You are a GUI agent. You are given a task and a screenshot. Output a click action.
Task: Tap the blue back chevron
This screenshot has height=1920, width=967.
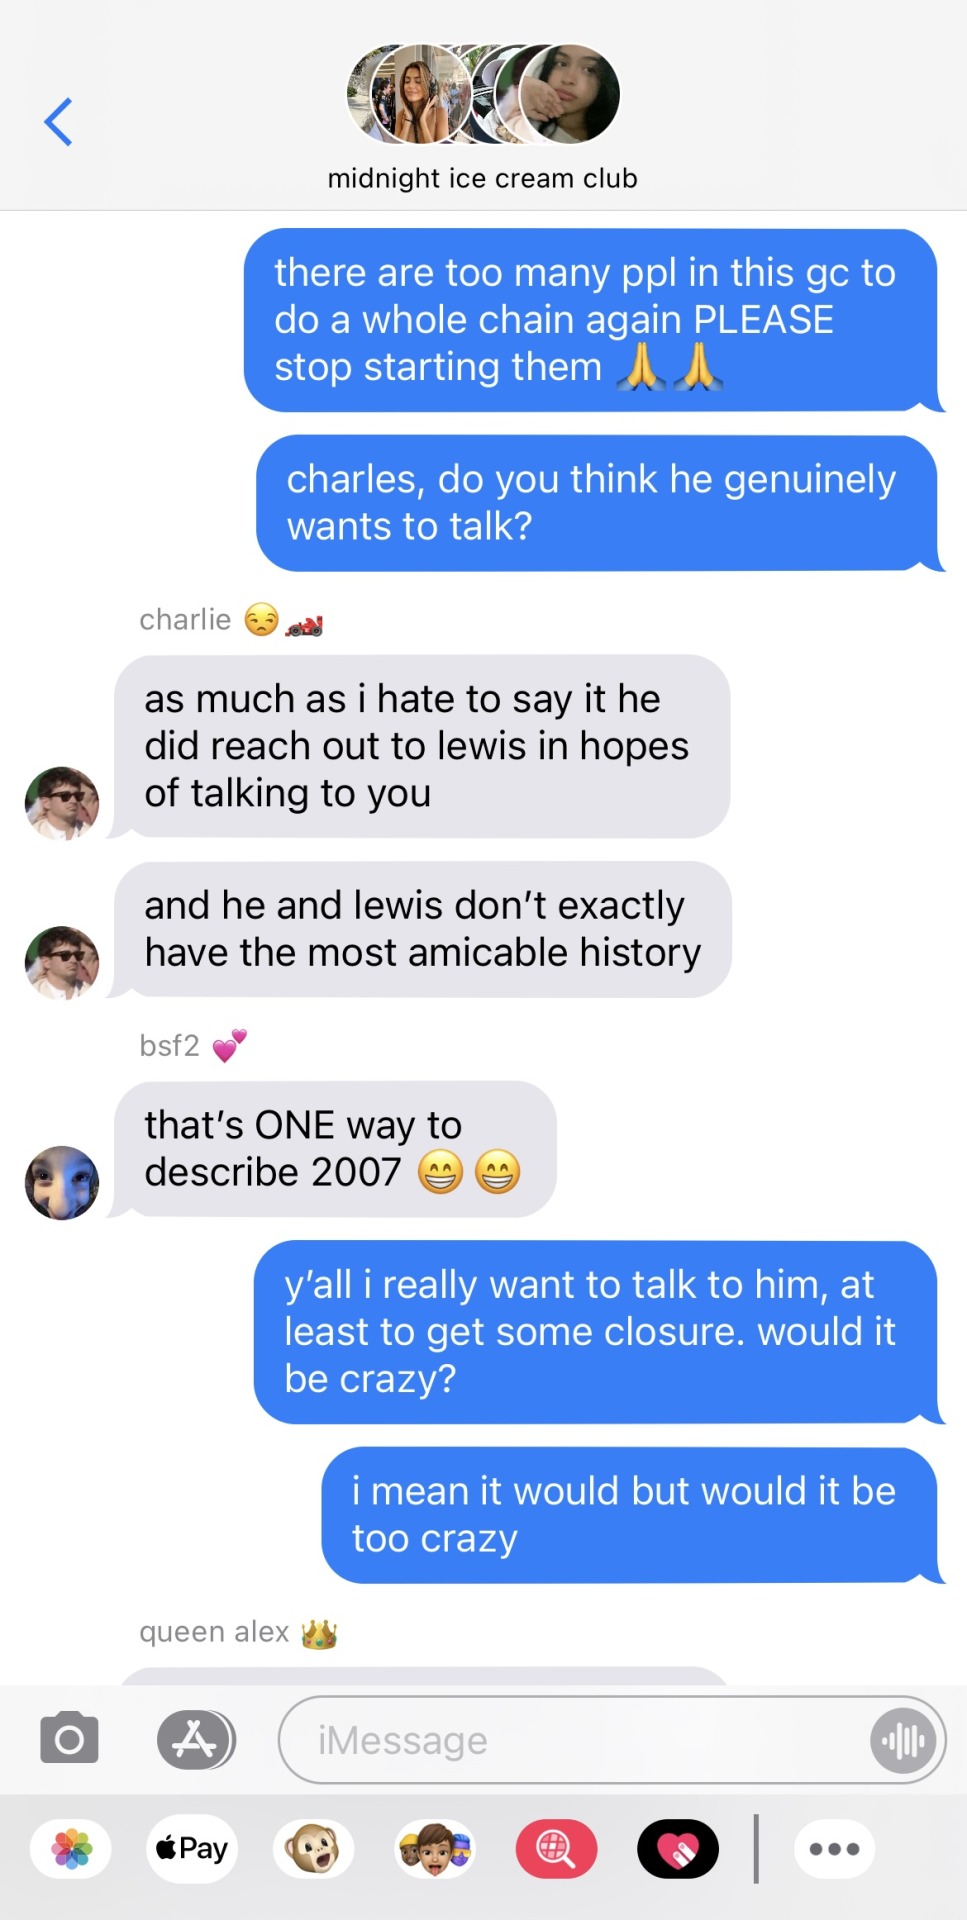[58, 122]
